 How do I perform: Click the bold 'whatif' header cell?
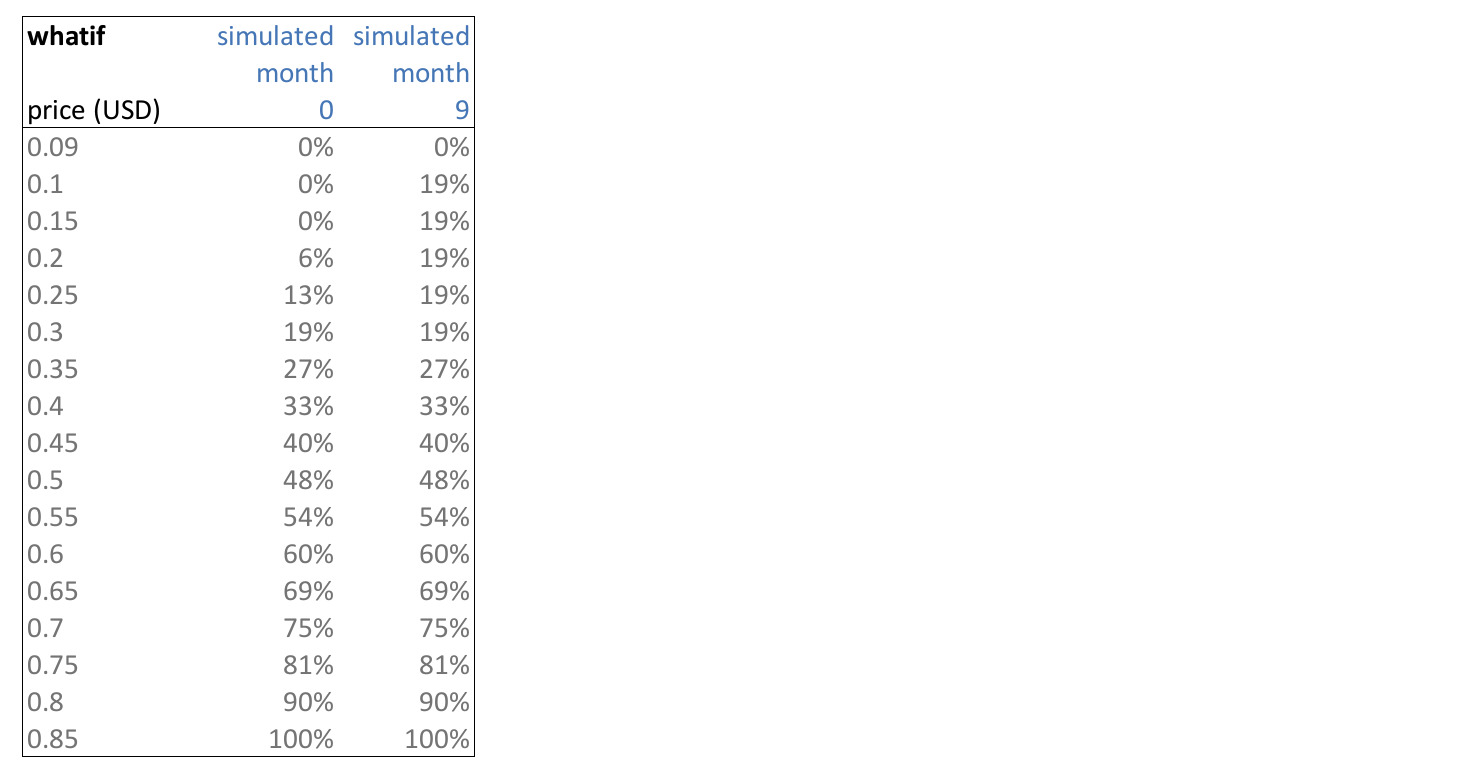pos(66,37)
